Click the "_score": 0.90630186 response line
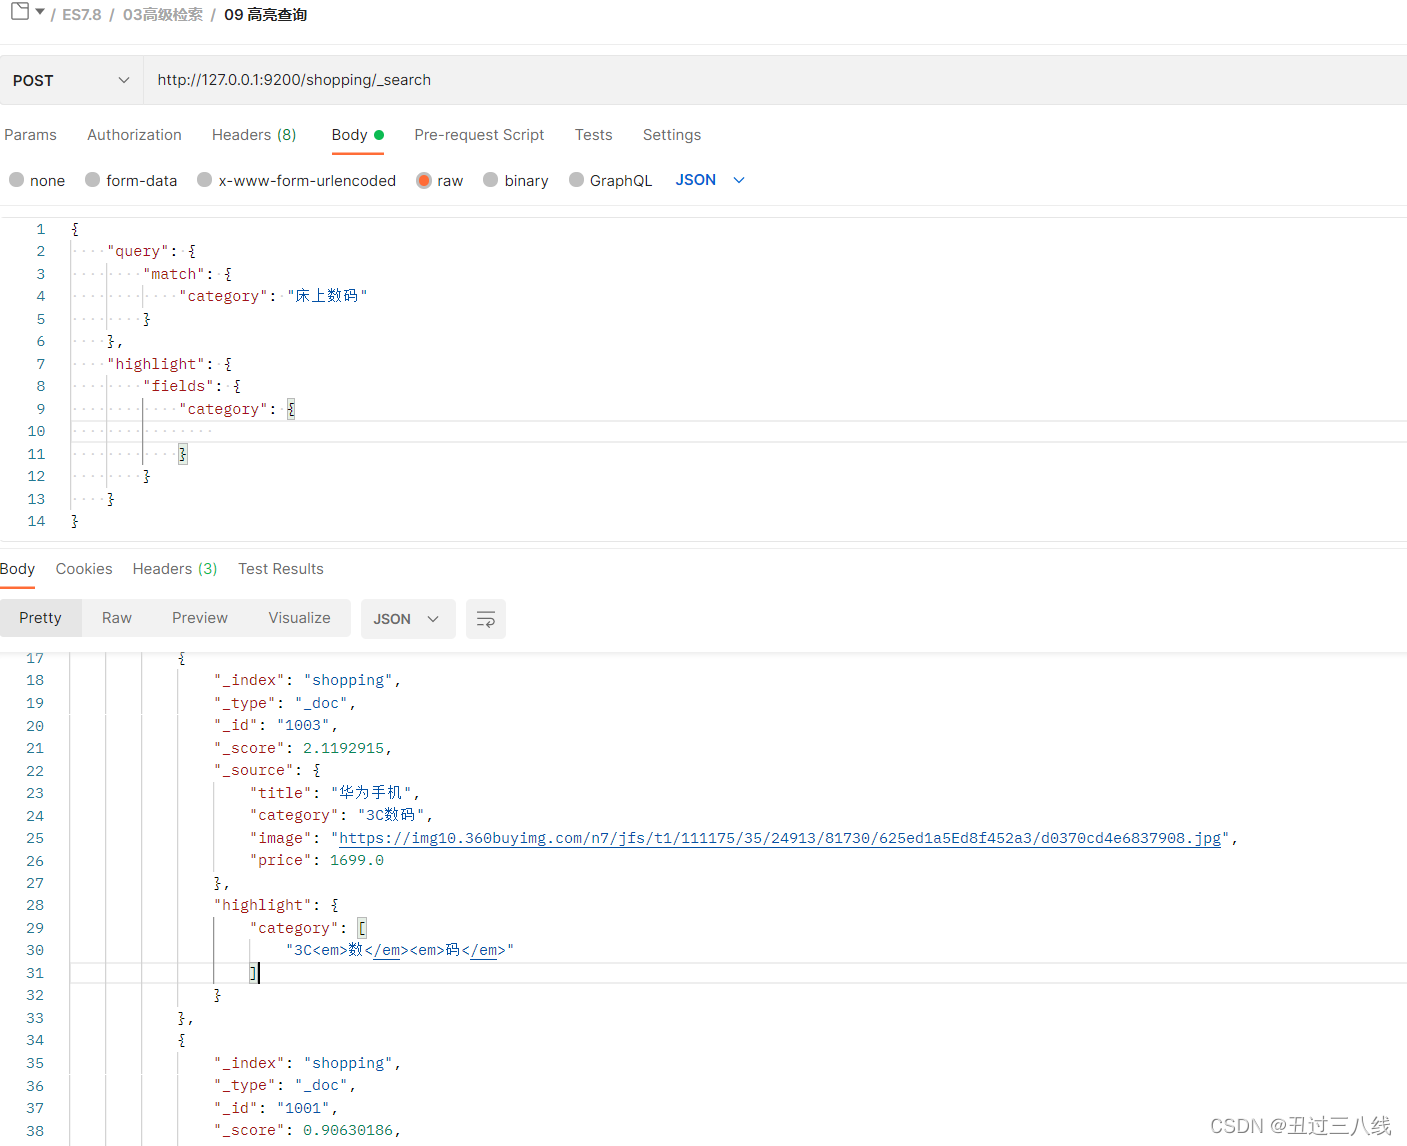Image resolution: width=1407 pixels, height=1146 pixels. click(307, 1130)
